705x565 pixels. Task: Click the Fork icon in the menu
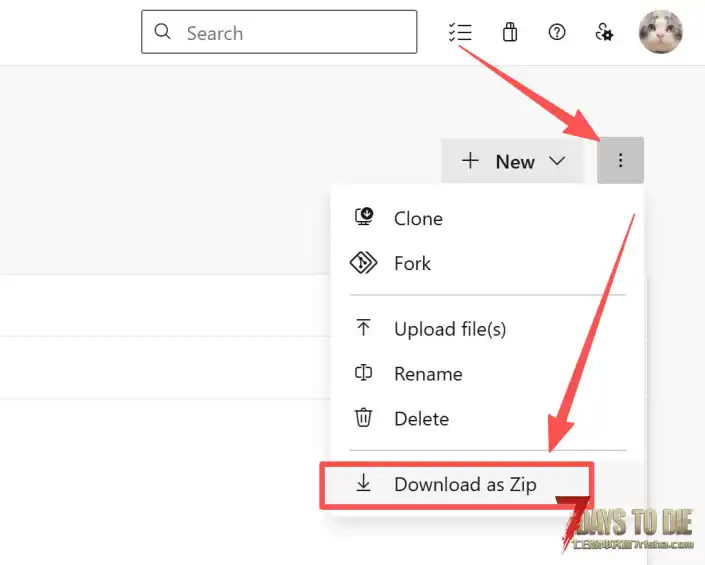pyautogui.click(x=363, y=263)
